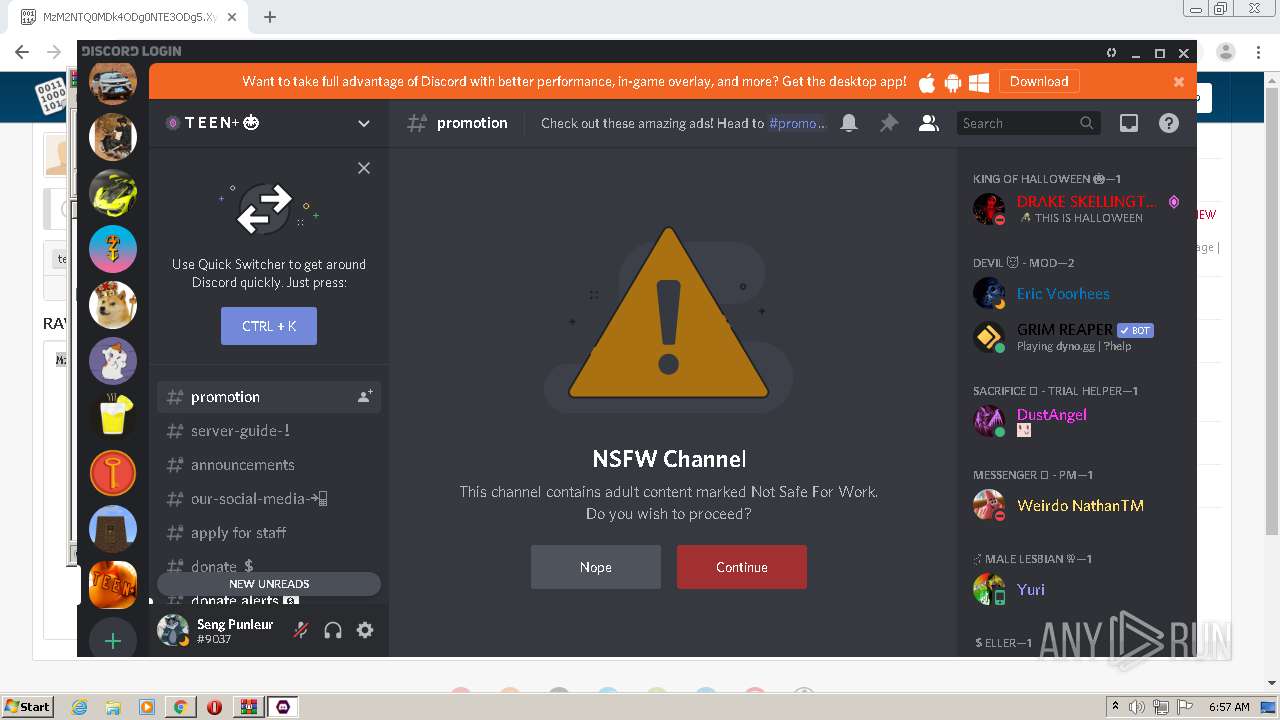Click system tray volume icon
This screenshot has width=1280, height=720.
point(1137,707)
